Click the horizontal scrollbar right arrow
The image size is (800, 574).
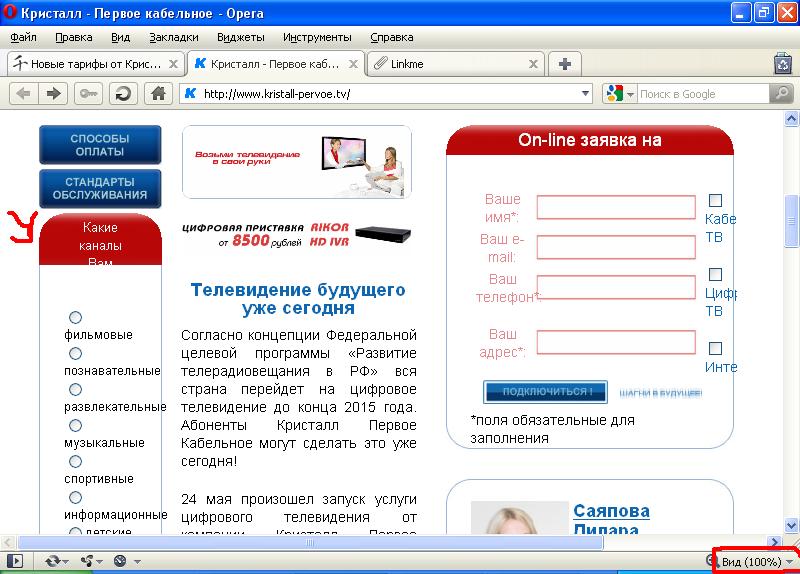775,542
